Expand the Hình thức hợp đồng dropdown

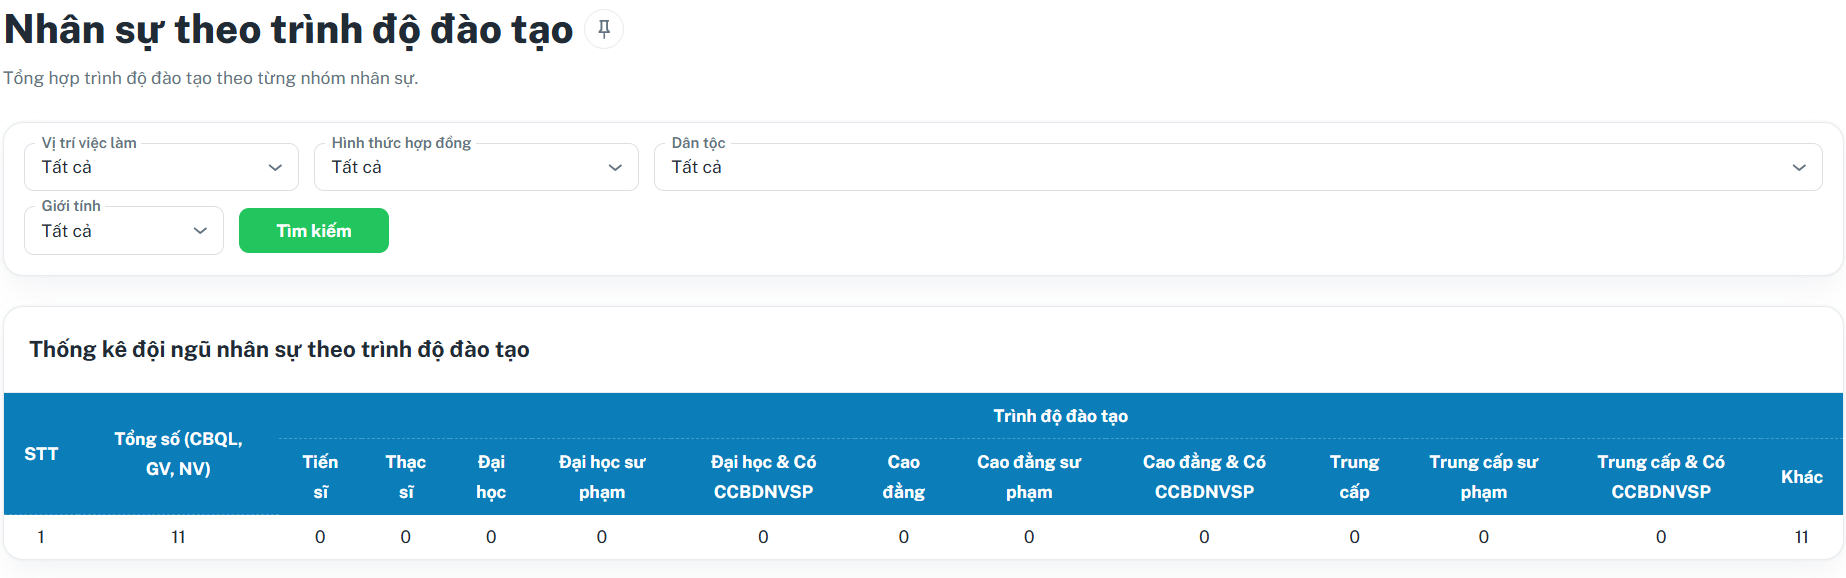(476, 167)
